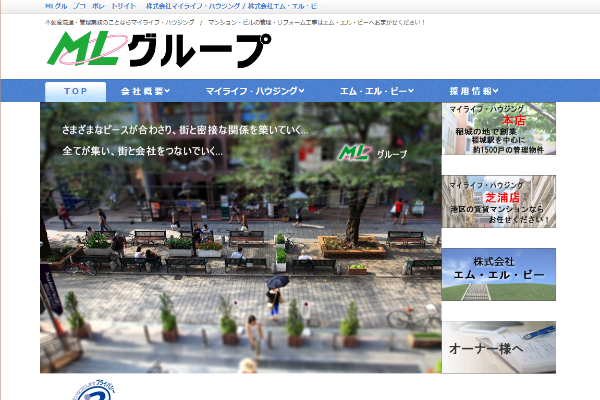
Task: Click the street scene hero image
Action: coord(241,238)
